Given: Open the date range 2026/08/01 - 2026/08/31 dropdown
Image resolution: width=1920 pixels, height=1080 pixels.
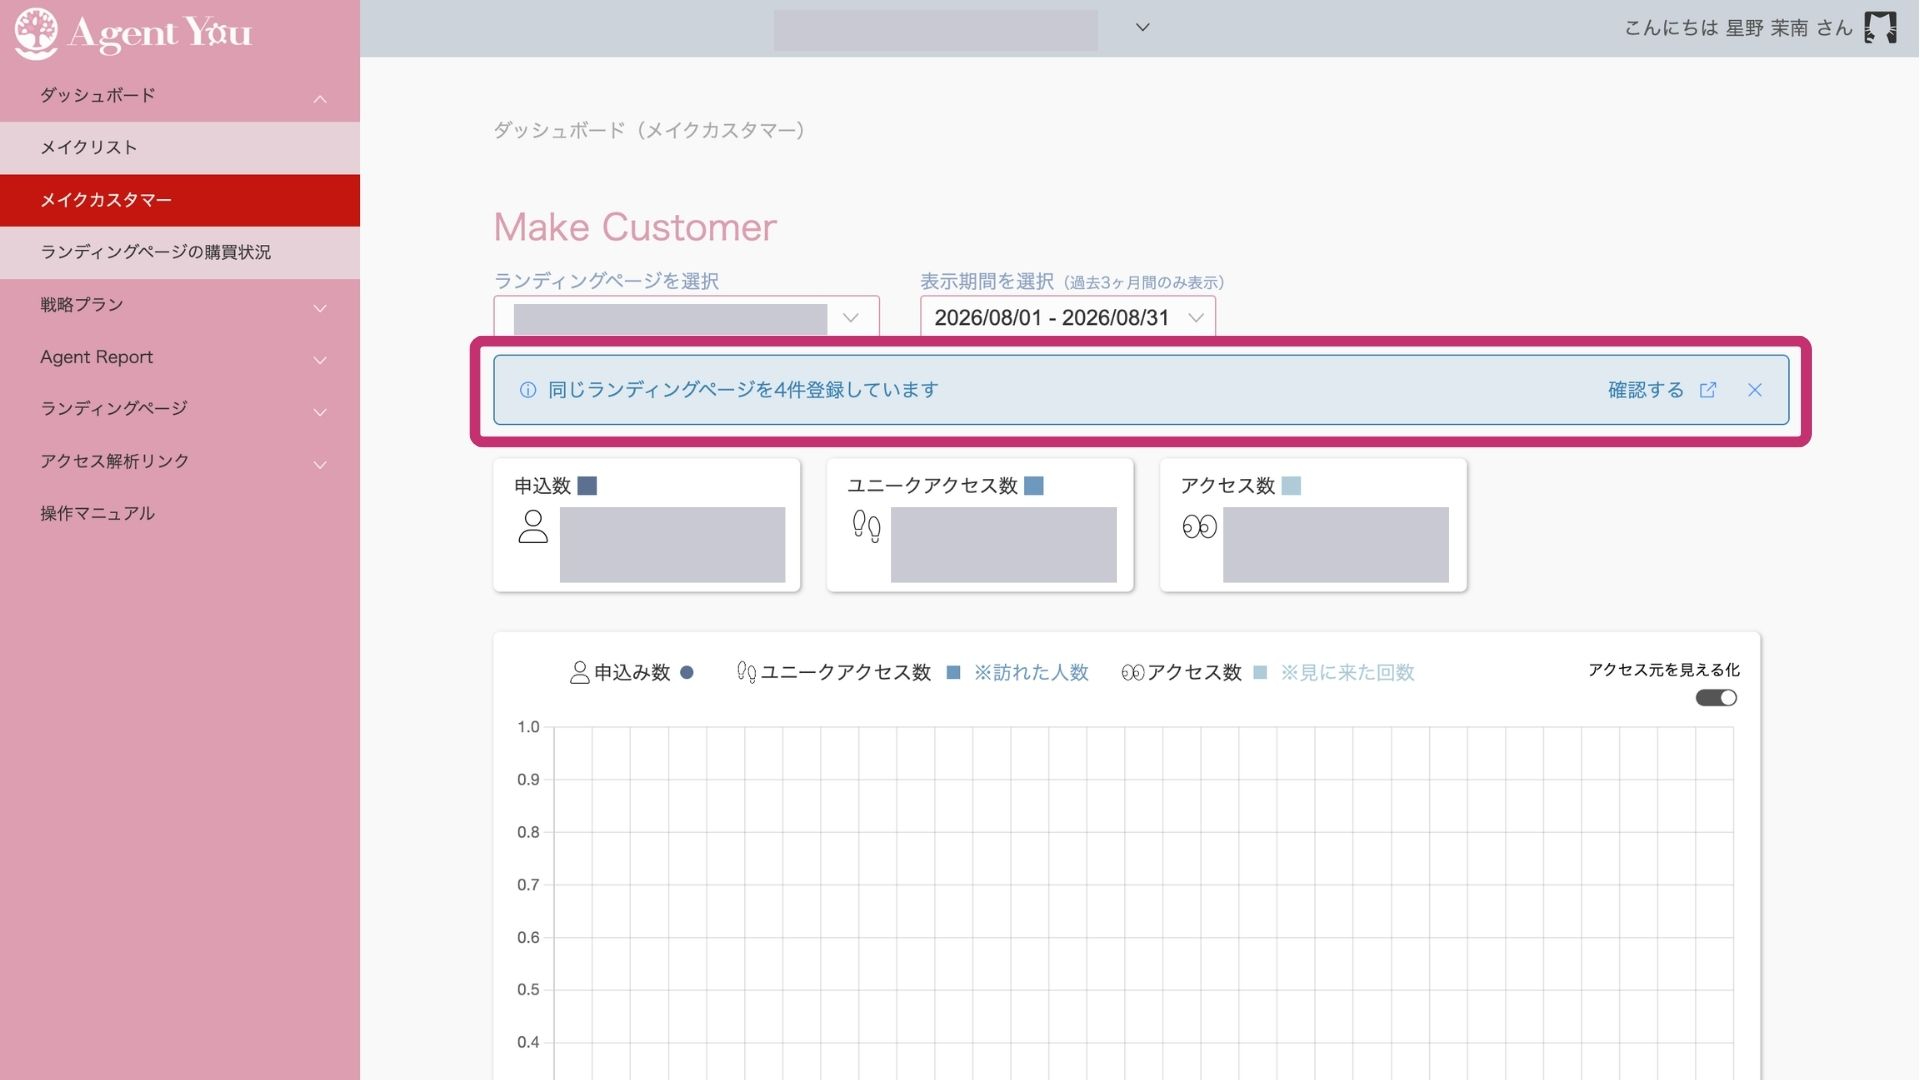Looking at the screenshot, I should point(1068,318).
